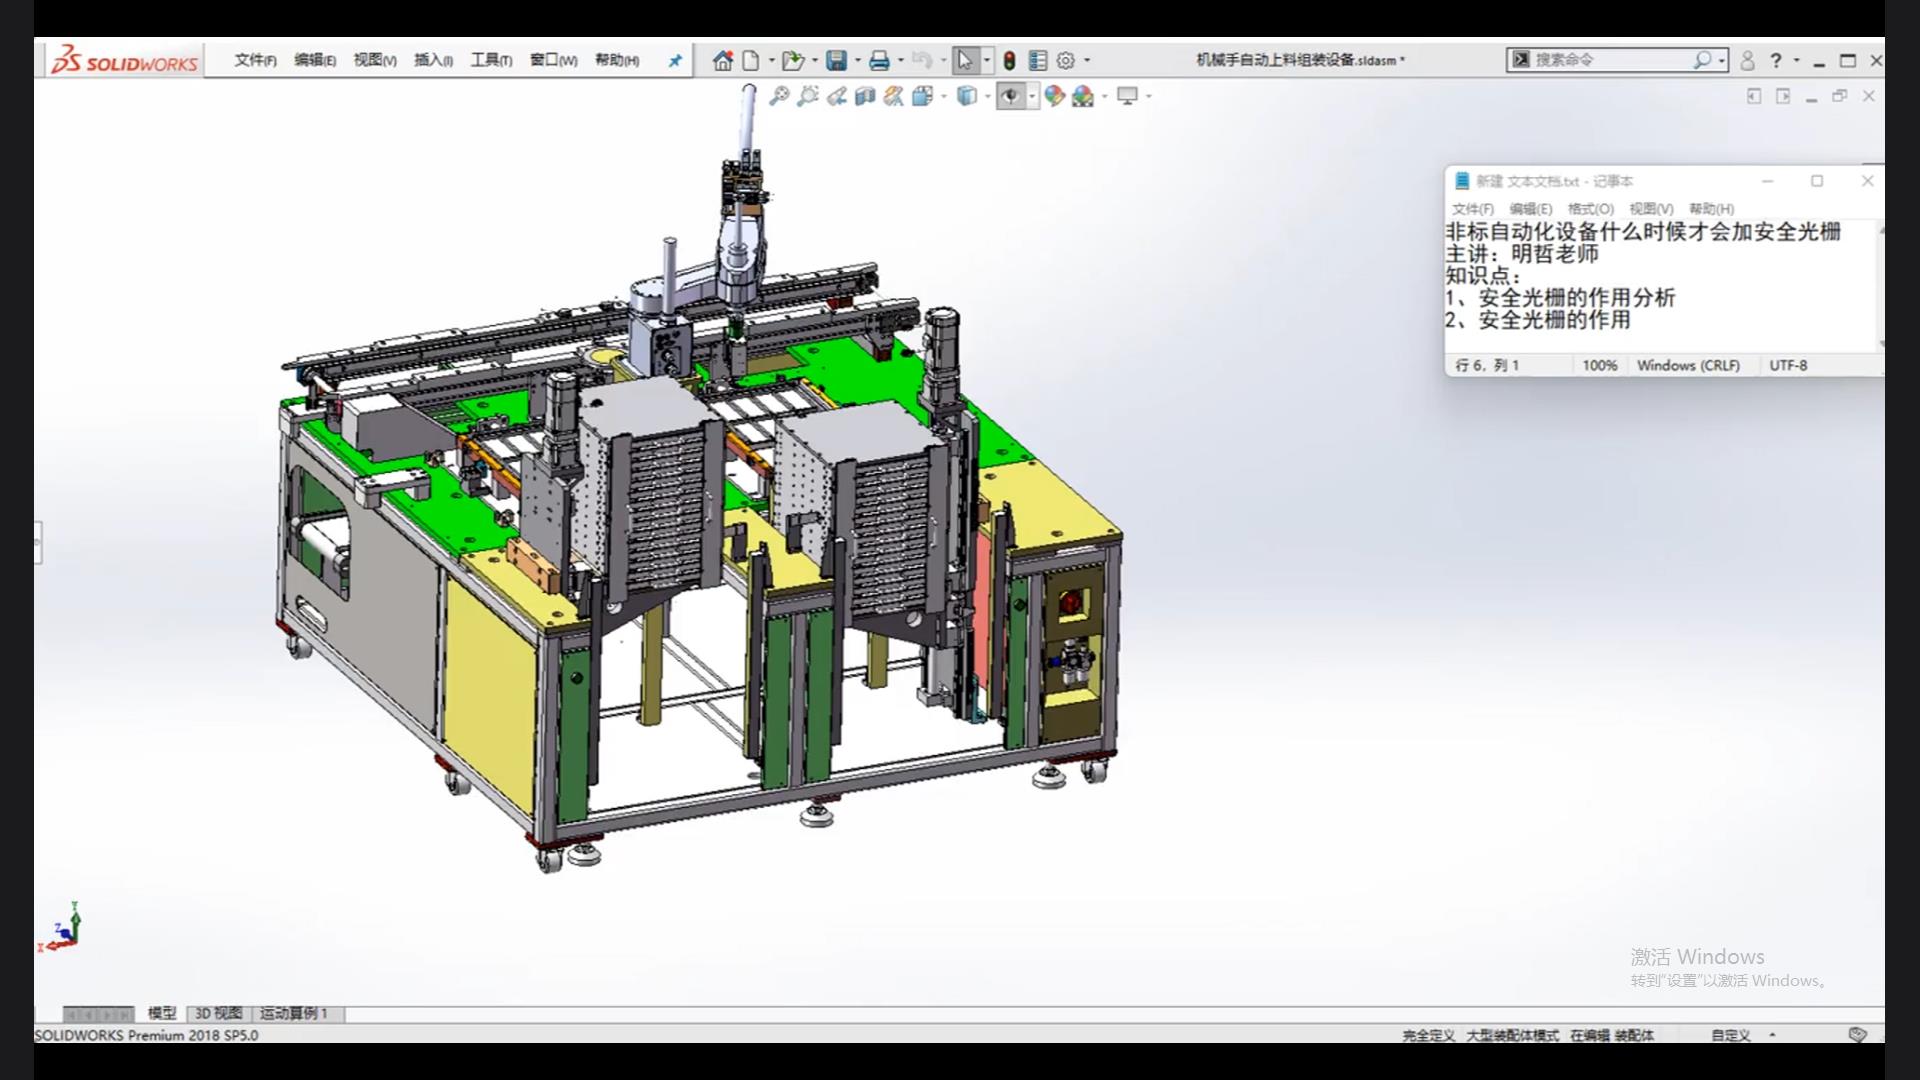Open the 文件(F) menu in SolidWorks
The image size is (1920, 1080).
(255, 60)
